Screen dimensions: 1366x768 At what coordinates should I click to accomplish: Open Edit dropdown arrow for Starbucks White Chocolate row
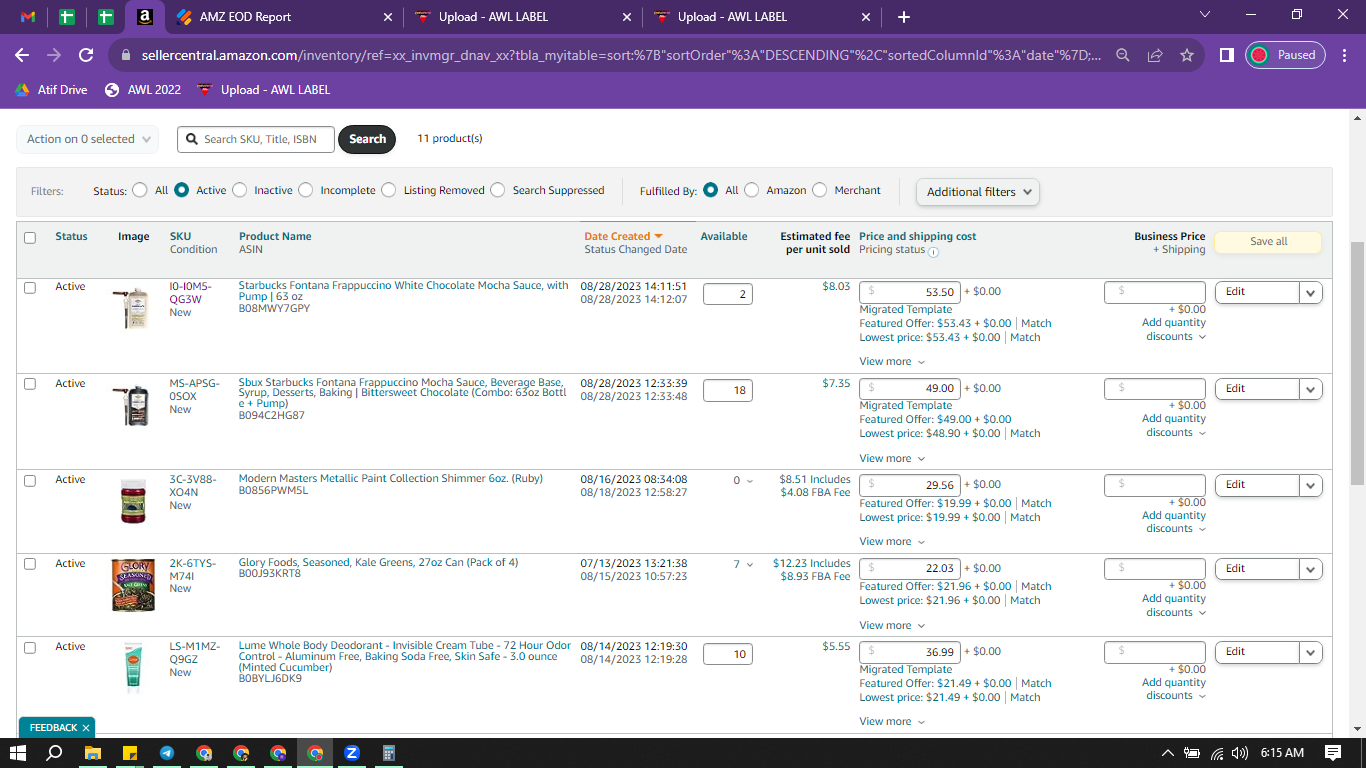[1310, 292]
